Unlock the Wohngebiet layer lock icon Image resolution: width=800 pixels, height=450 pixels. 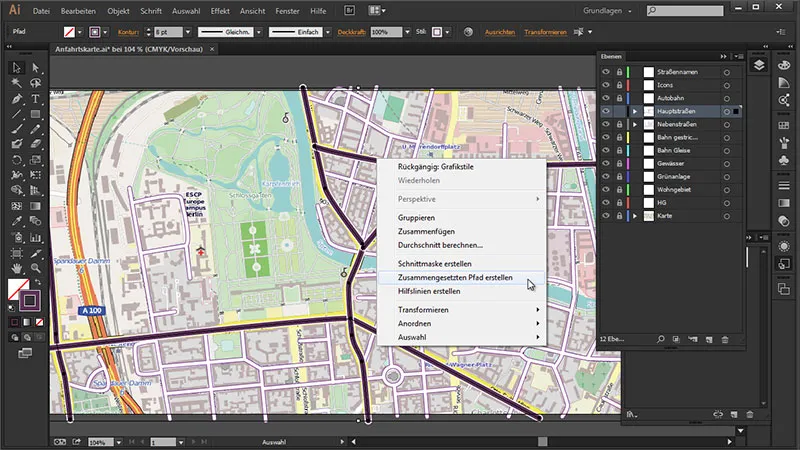[x=619, y=189]
